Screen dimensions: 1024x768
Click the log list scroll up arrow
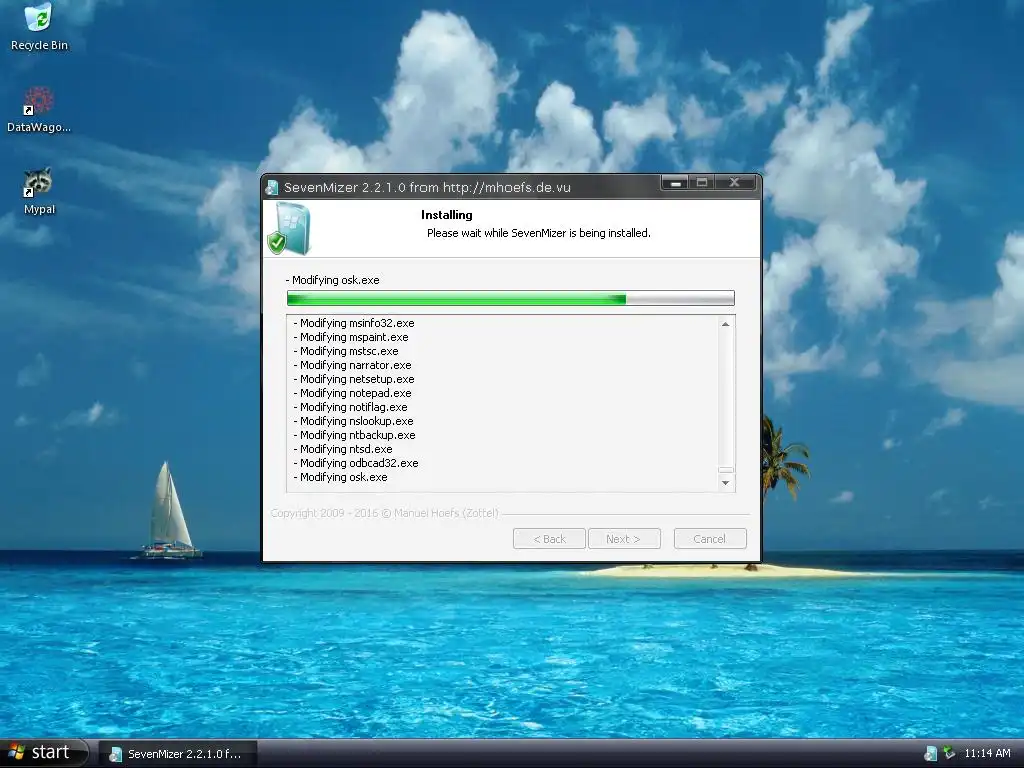(x=726, y=324)
